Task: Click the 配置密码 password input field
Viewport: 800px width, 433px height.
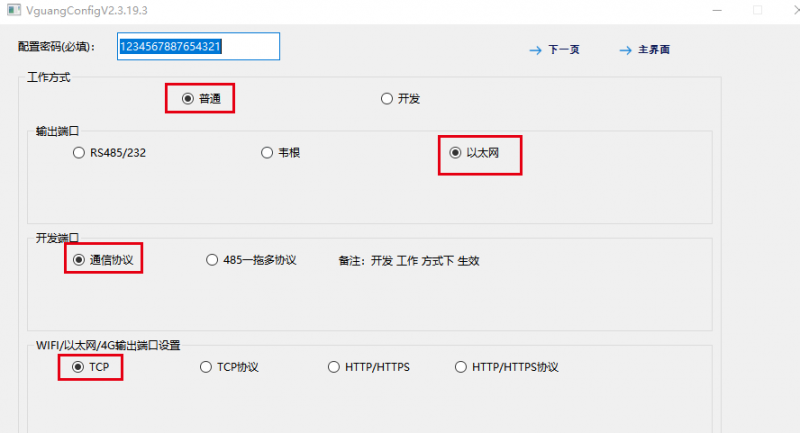Action: (198, 46)
